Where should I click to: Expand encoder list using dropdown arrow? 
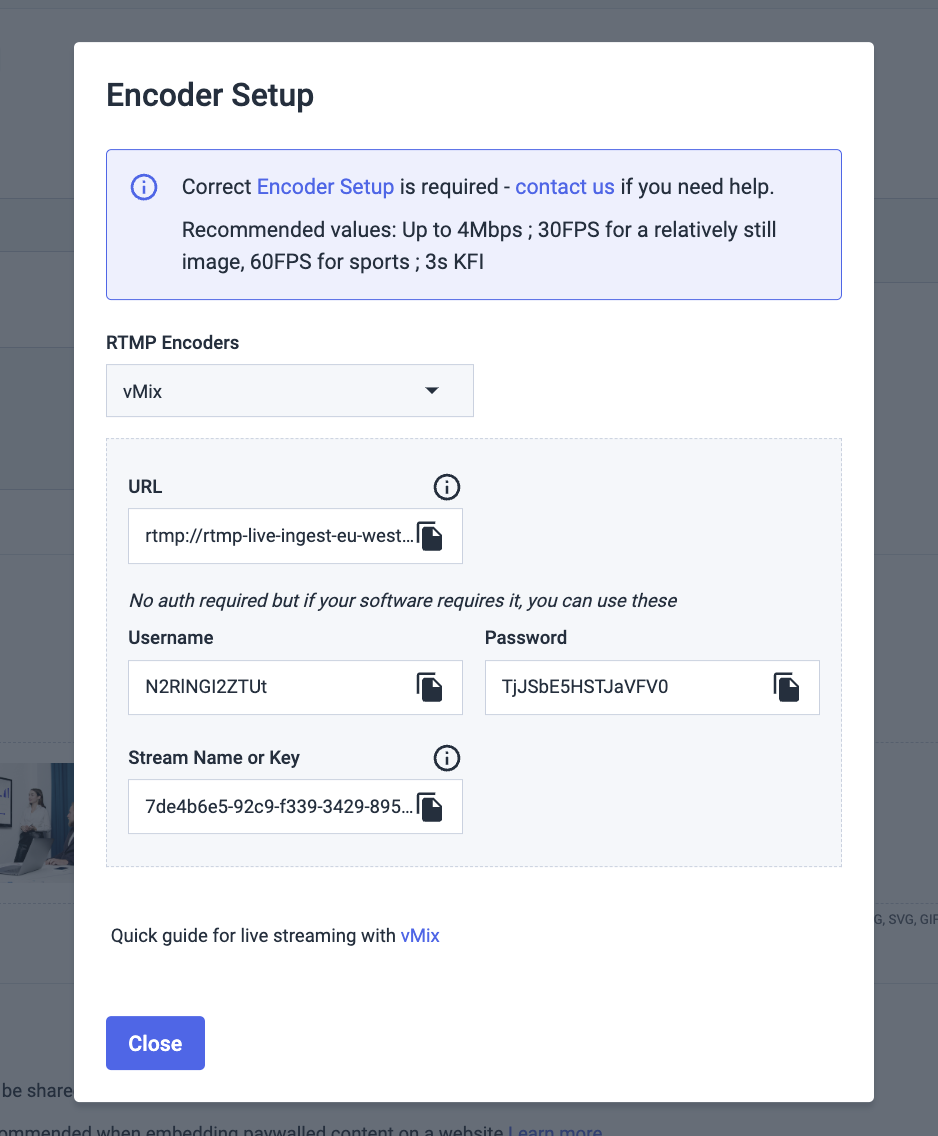pos(432,390)
